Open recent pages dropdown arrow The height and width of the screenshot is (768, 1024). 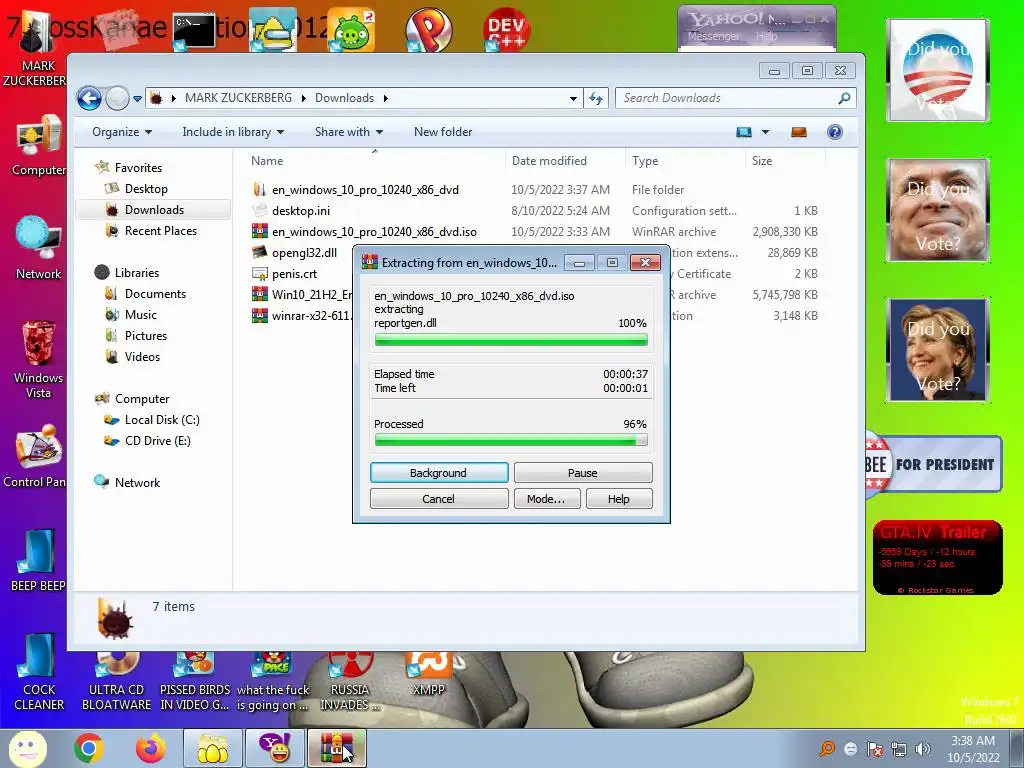137,99
